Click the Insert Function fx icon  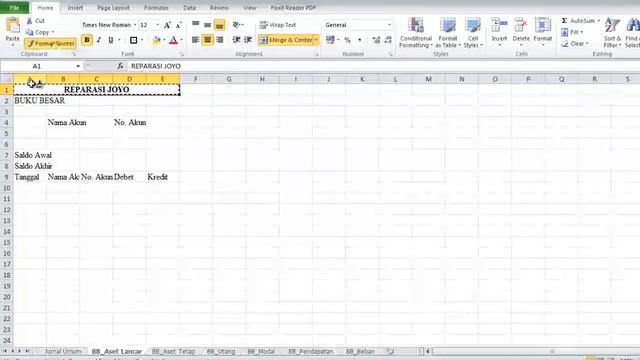tap(120, 66)
